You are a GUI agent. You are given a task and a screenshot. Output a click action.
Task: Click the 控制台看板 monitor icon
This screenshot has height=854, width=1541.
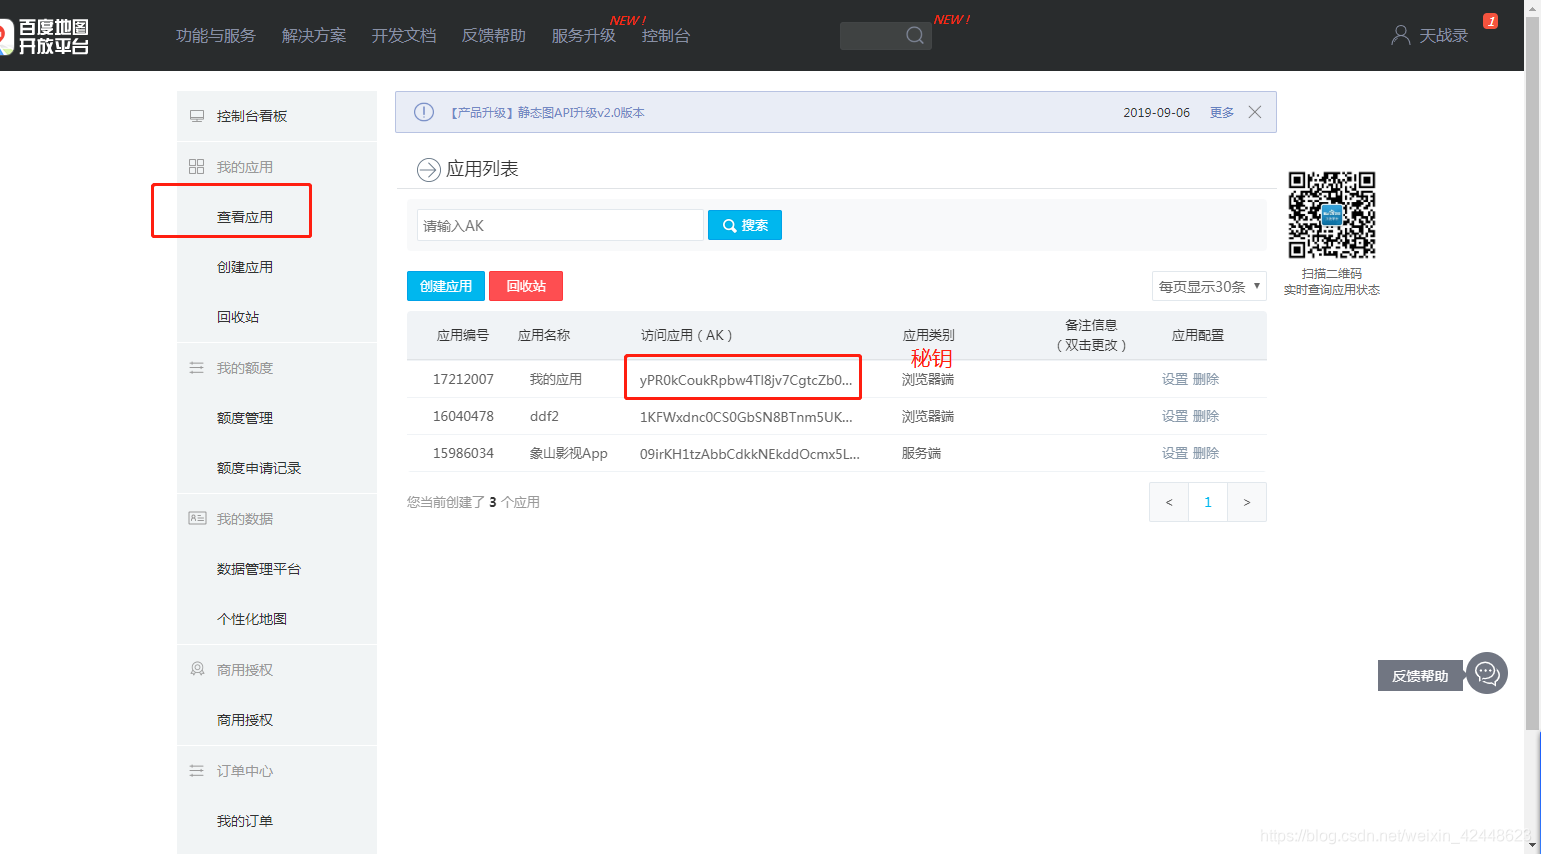(x=197, y=116)
